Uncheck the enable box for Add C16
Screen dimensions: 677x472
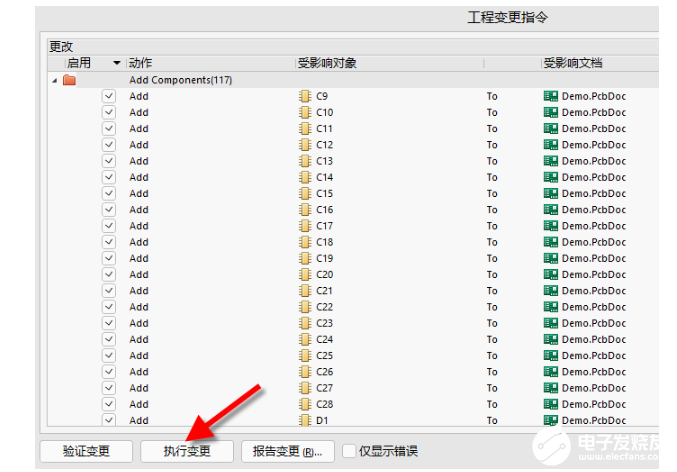tap(109, 209)
